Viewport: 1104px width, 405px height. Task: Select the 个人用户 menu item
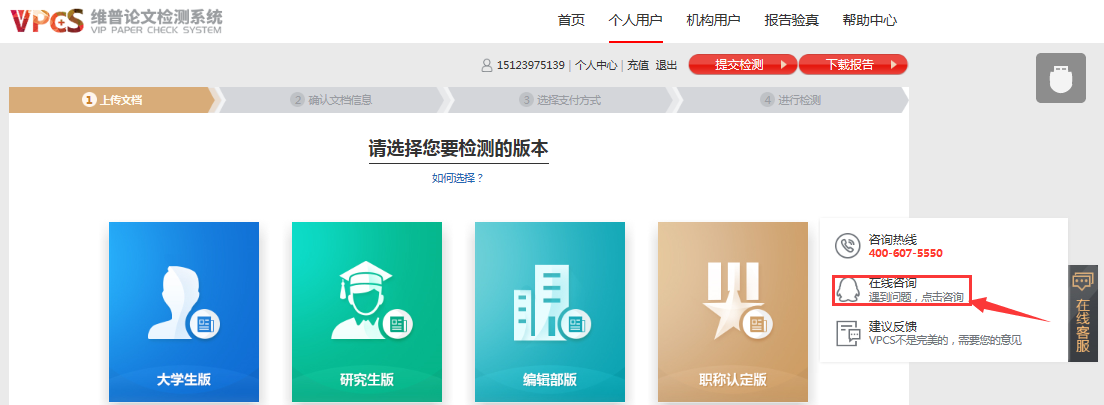click(x=635, y=20)
